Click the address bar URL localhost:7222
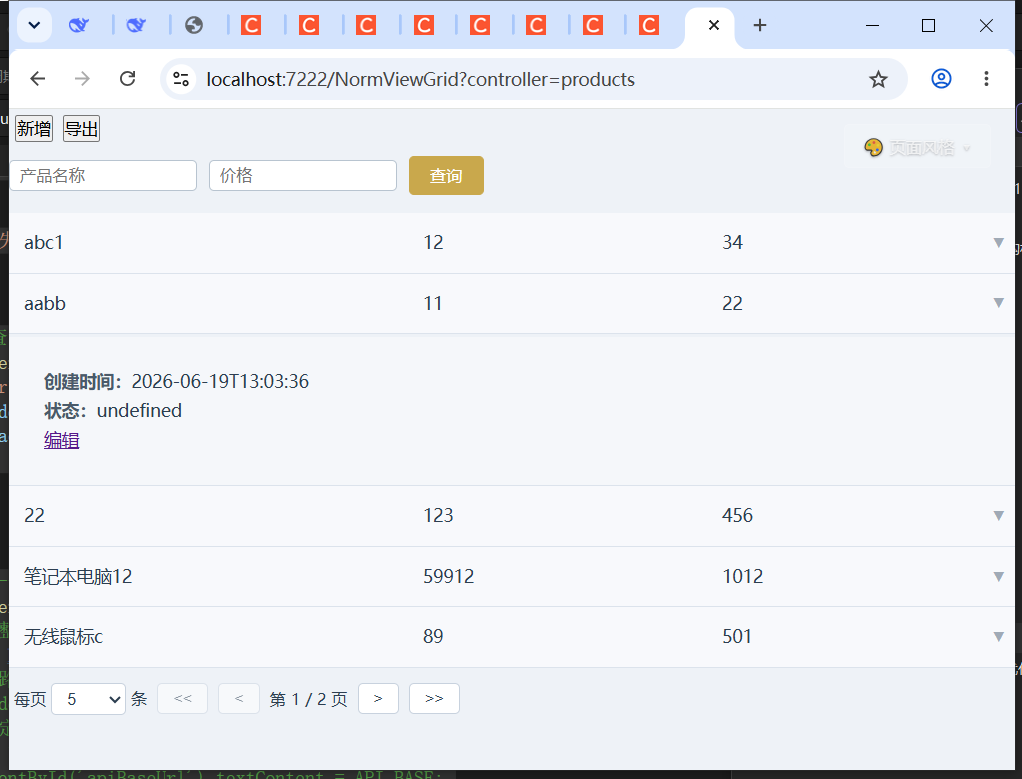Image resolution: width=1022 pixels, height=779 pixels. point(420,80)
